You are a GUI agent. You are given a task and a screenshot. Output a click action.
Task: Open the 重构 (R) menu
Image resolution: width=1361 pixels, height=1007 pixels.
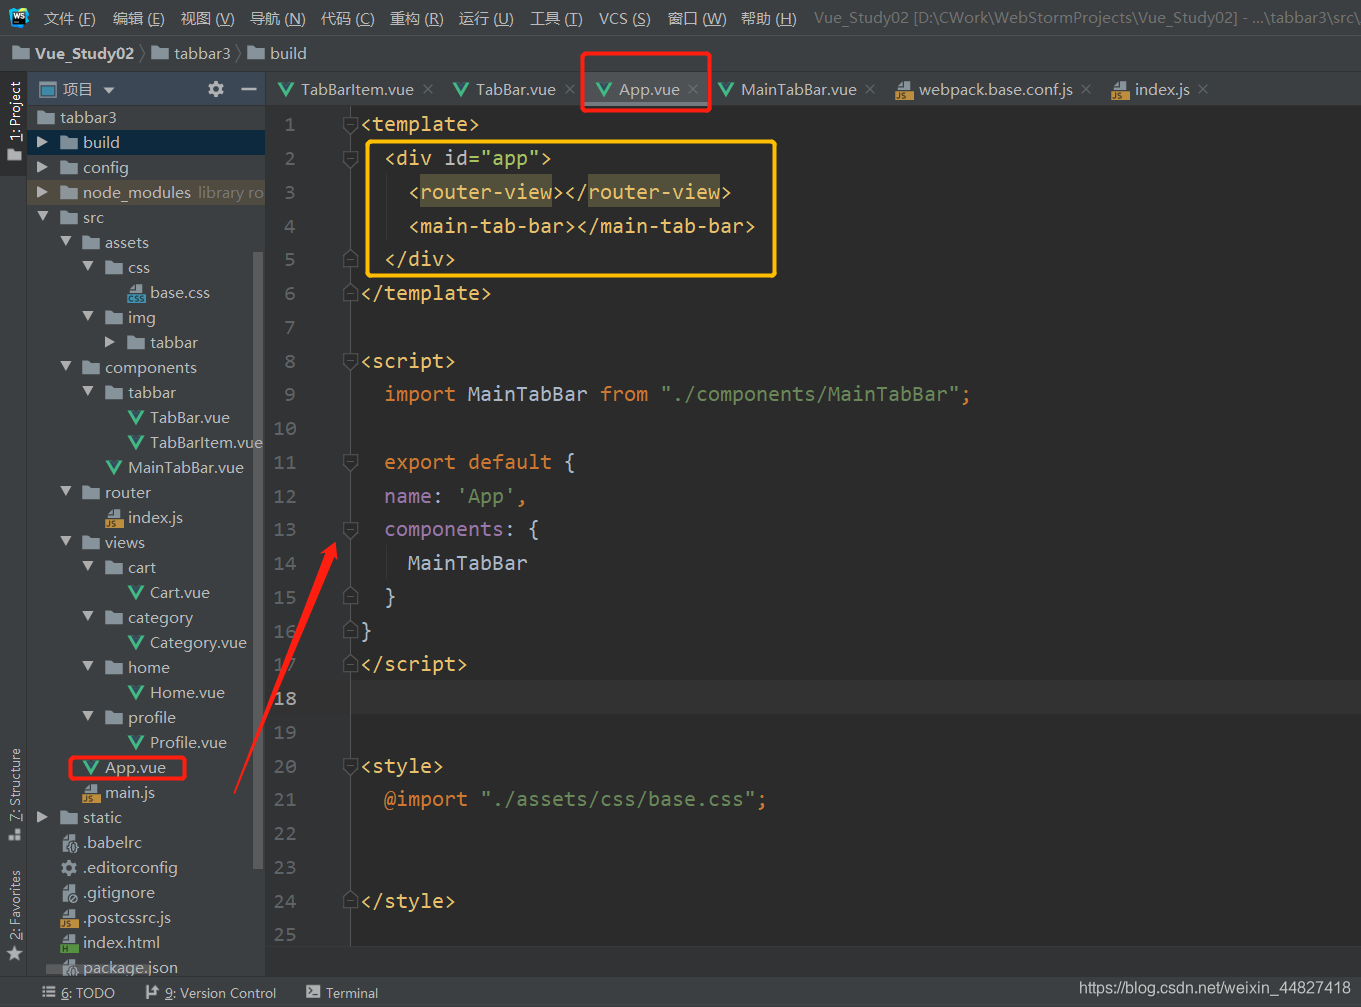click(x=416, y=18)
